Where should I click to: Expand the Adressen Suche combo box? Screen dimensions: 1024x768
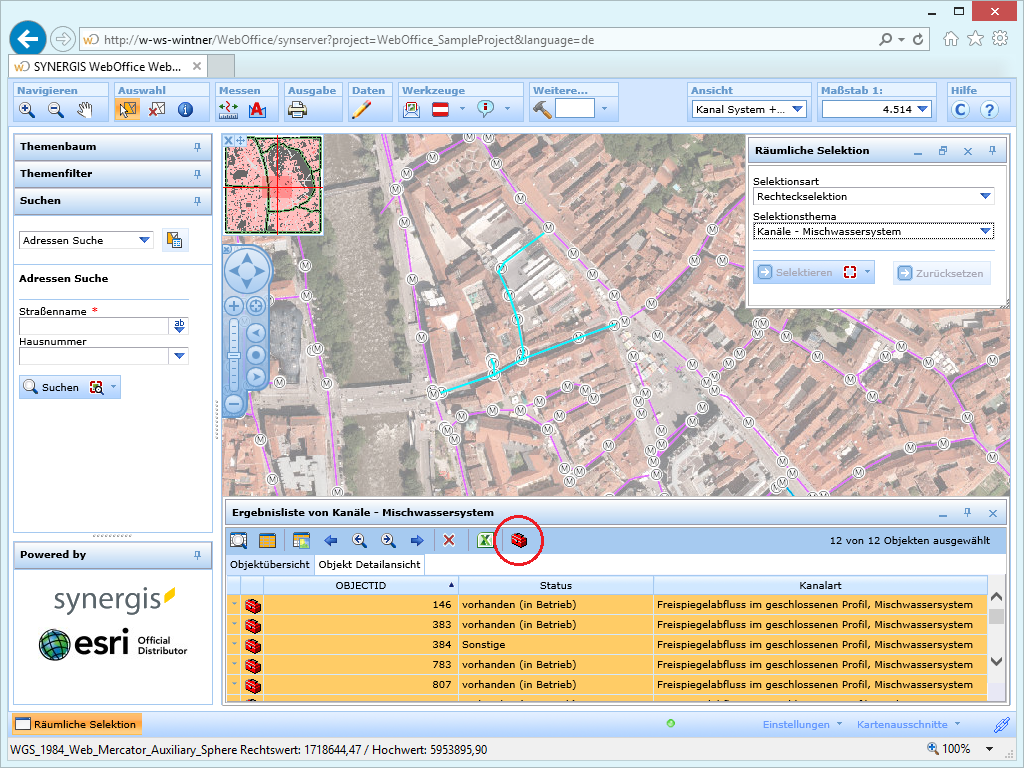145,240
